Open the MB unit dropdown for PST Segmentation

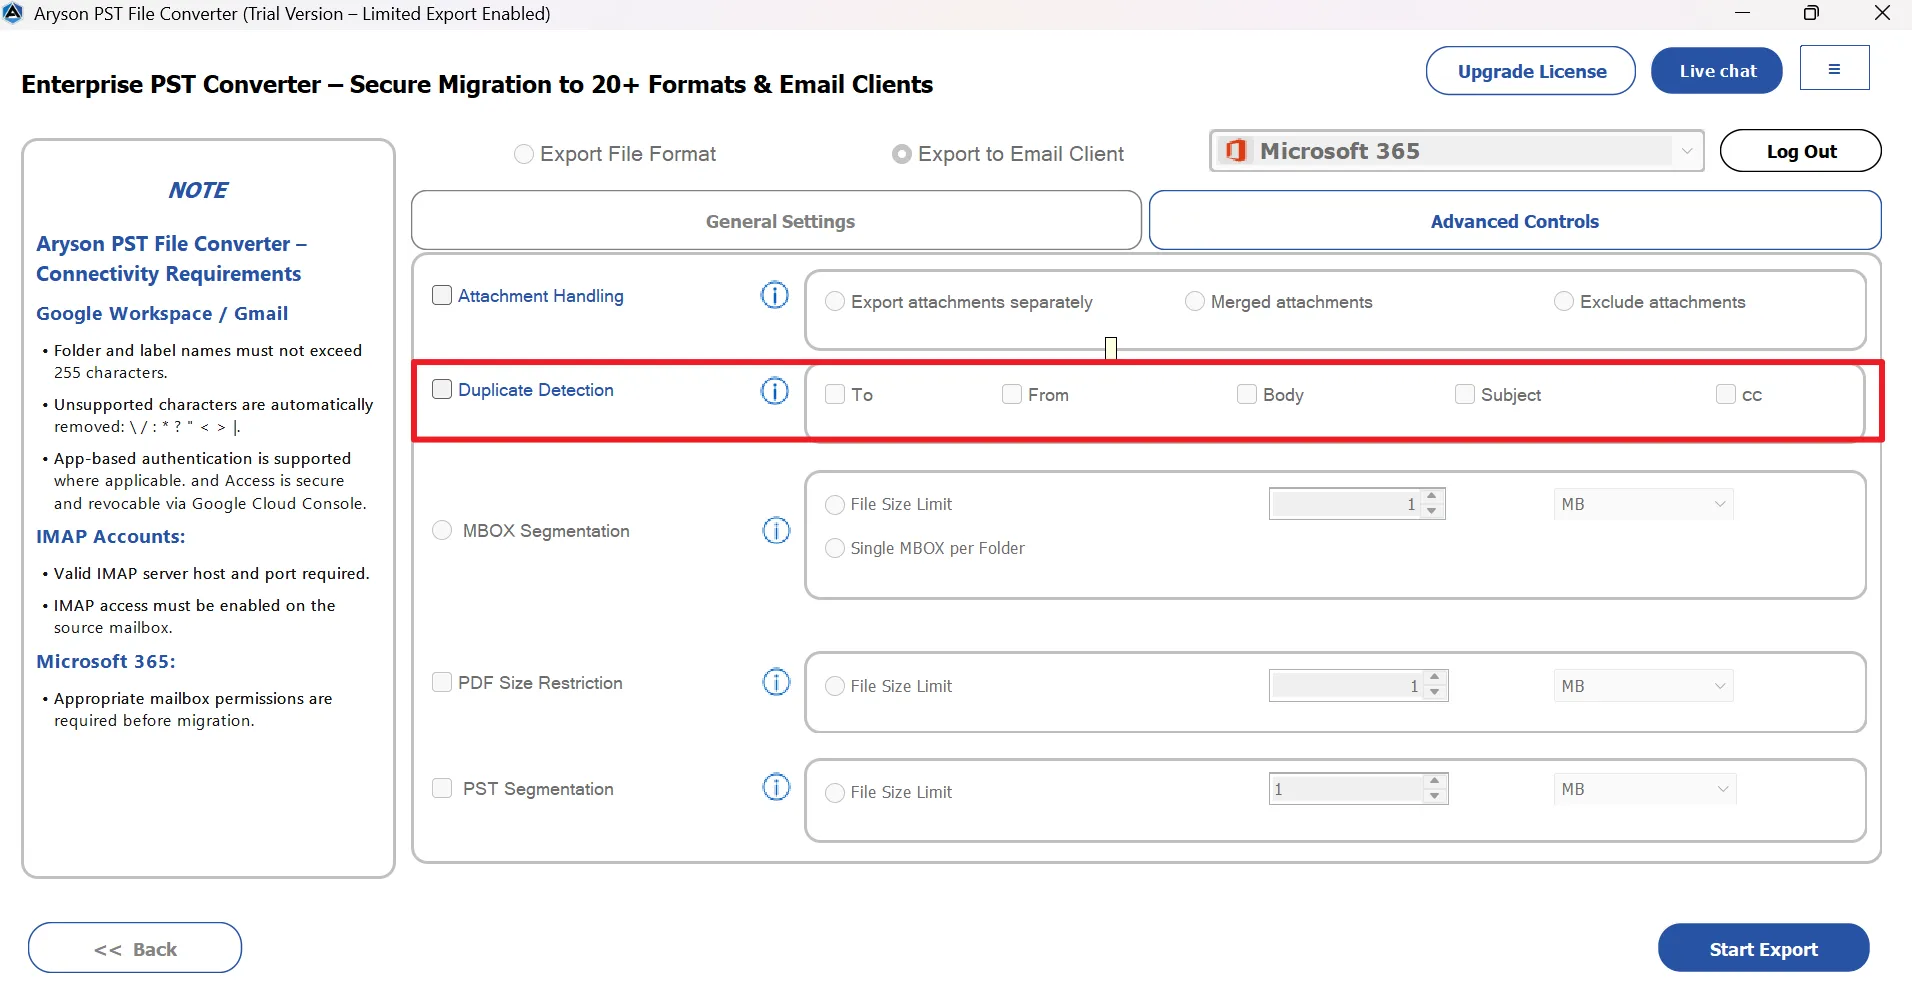tap(1645, 789)
